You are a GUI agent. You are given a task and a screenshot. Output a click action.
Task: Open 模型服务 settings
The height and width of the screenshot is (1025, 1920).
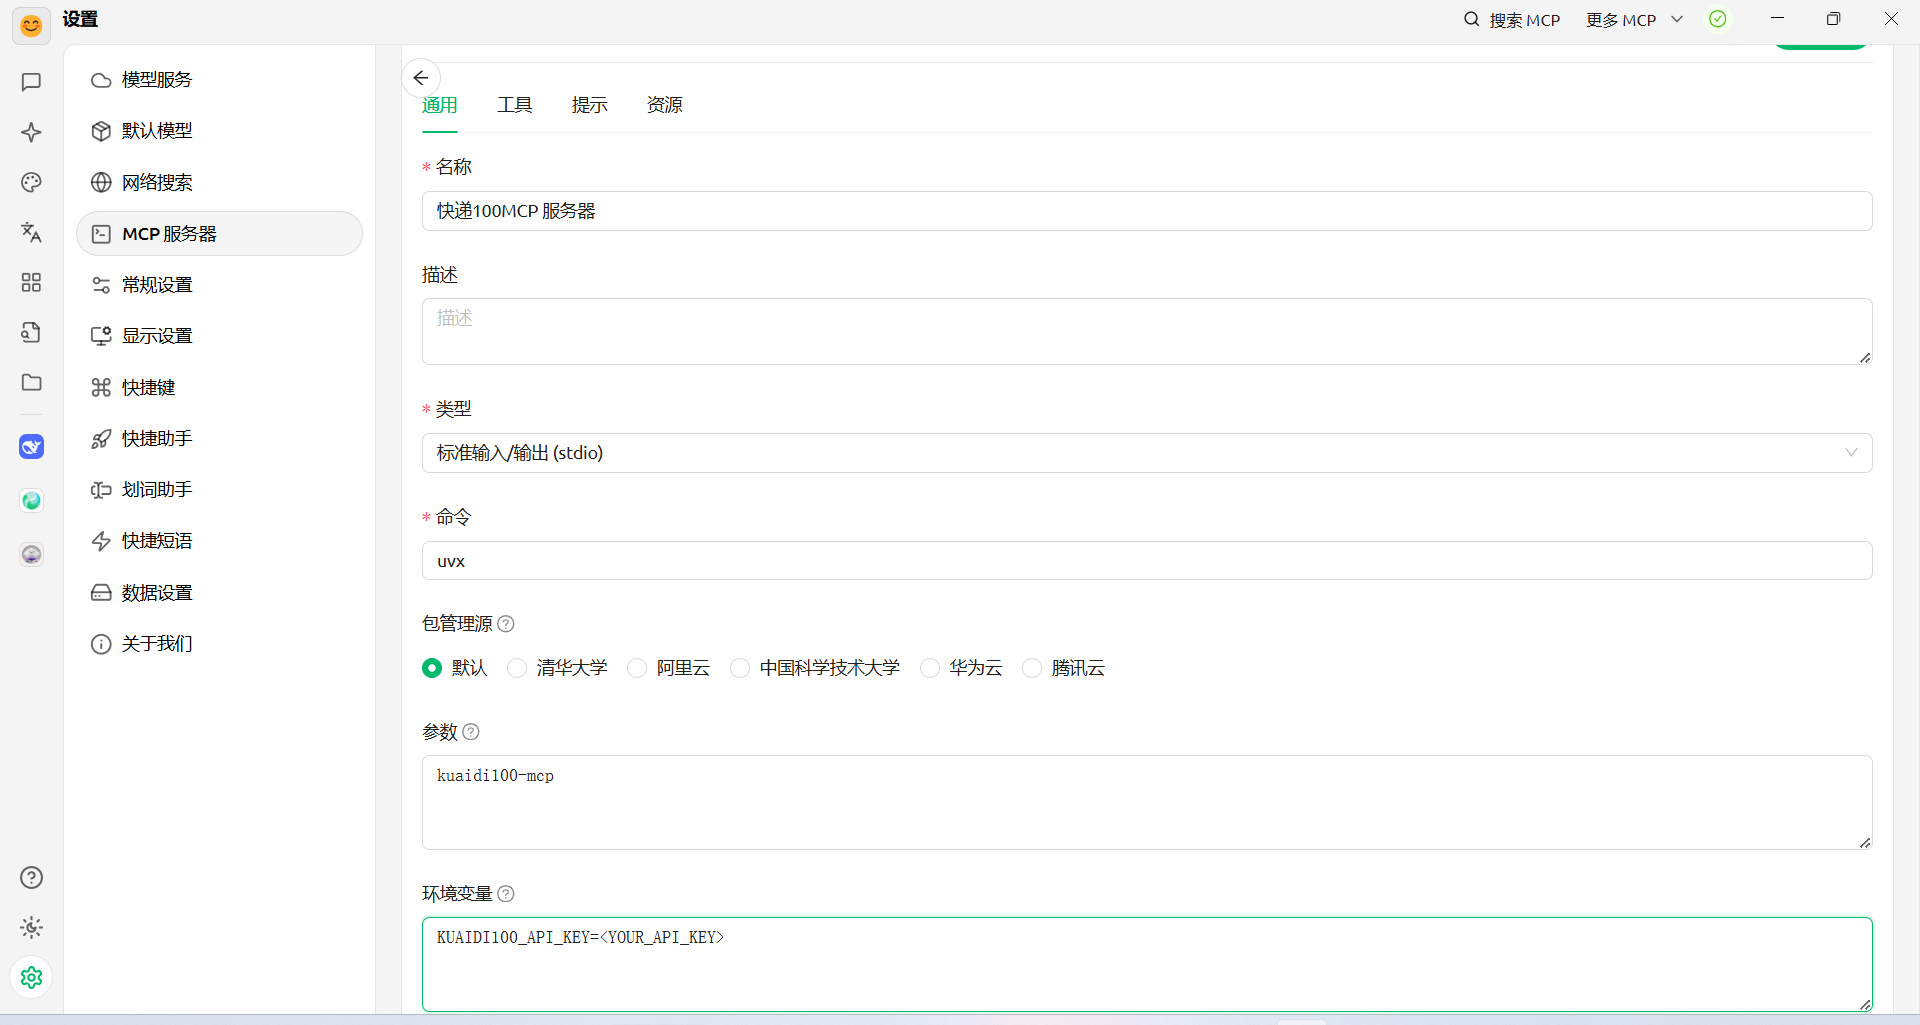(219, 80)
